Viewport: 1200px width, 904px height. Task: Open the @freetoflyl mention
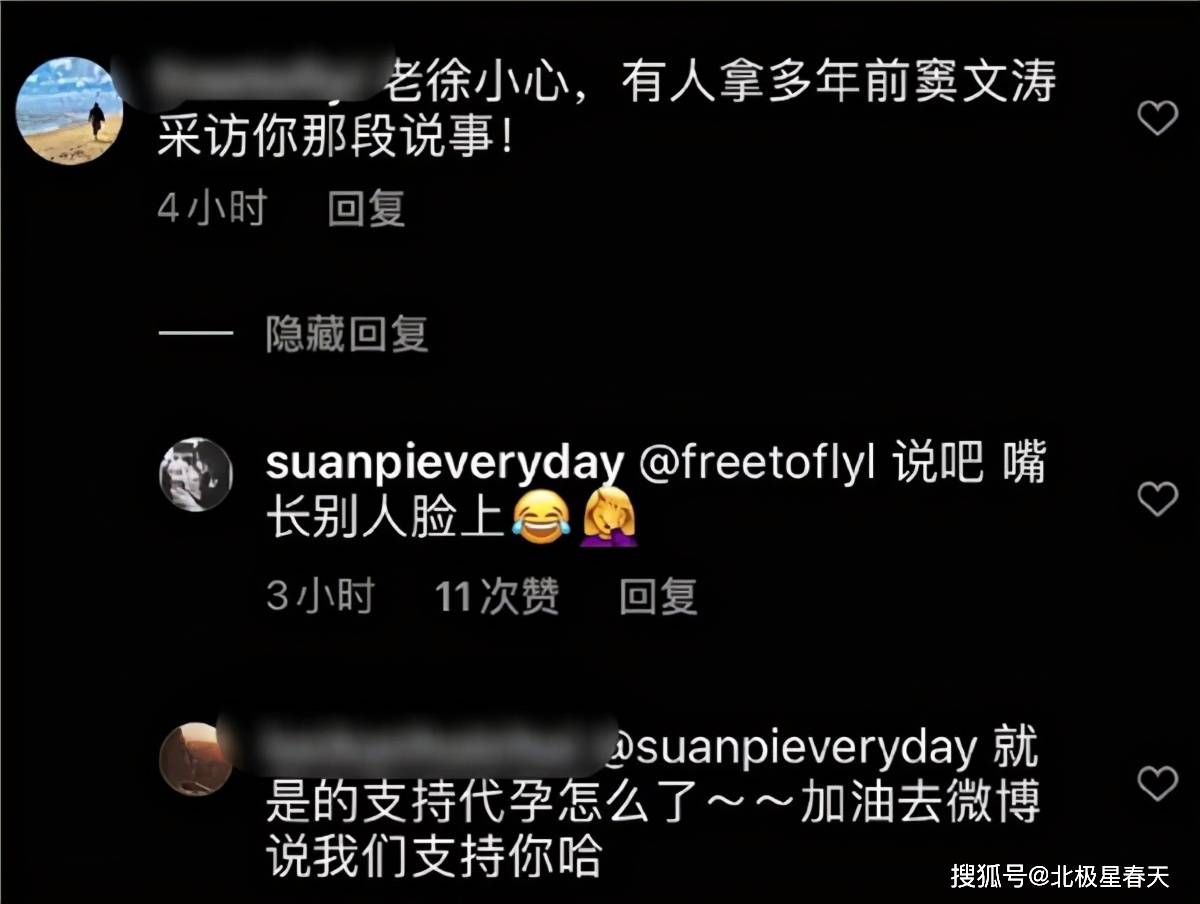[756, 467]
